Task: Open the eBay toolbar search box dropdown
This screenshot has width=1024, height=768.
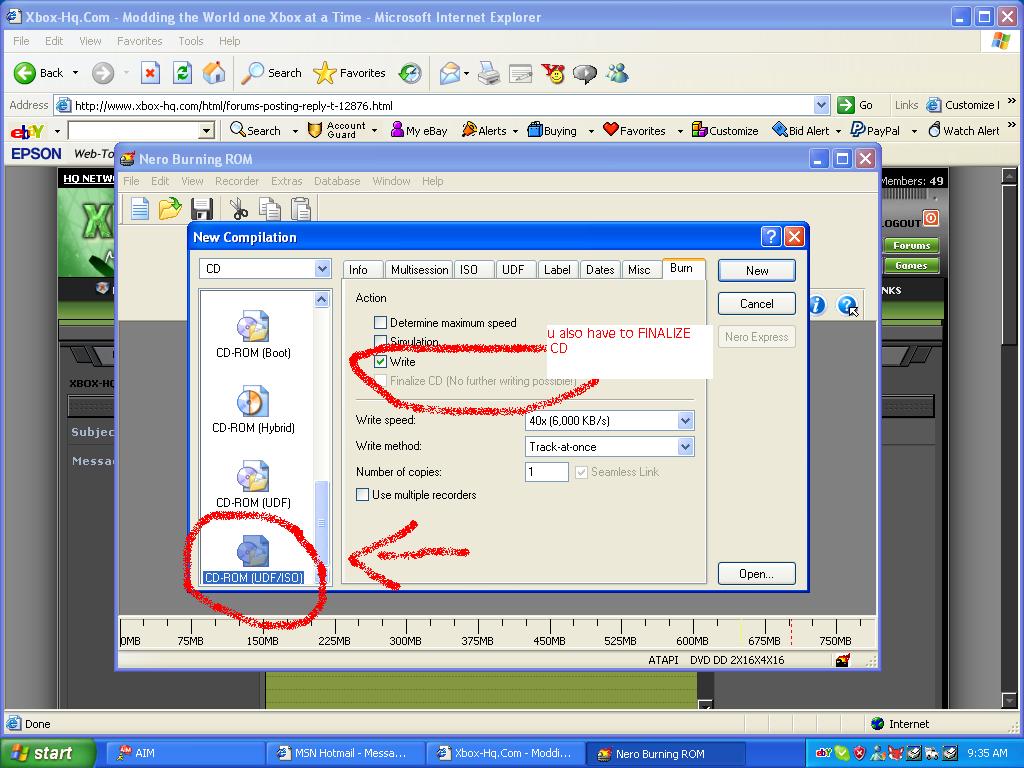Action: (x=206, y=131)
